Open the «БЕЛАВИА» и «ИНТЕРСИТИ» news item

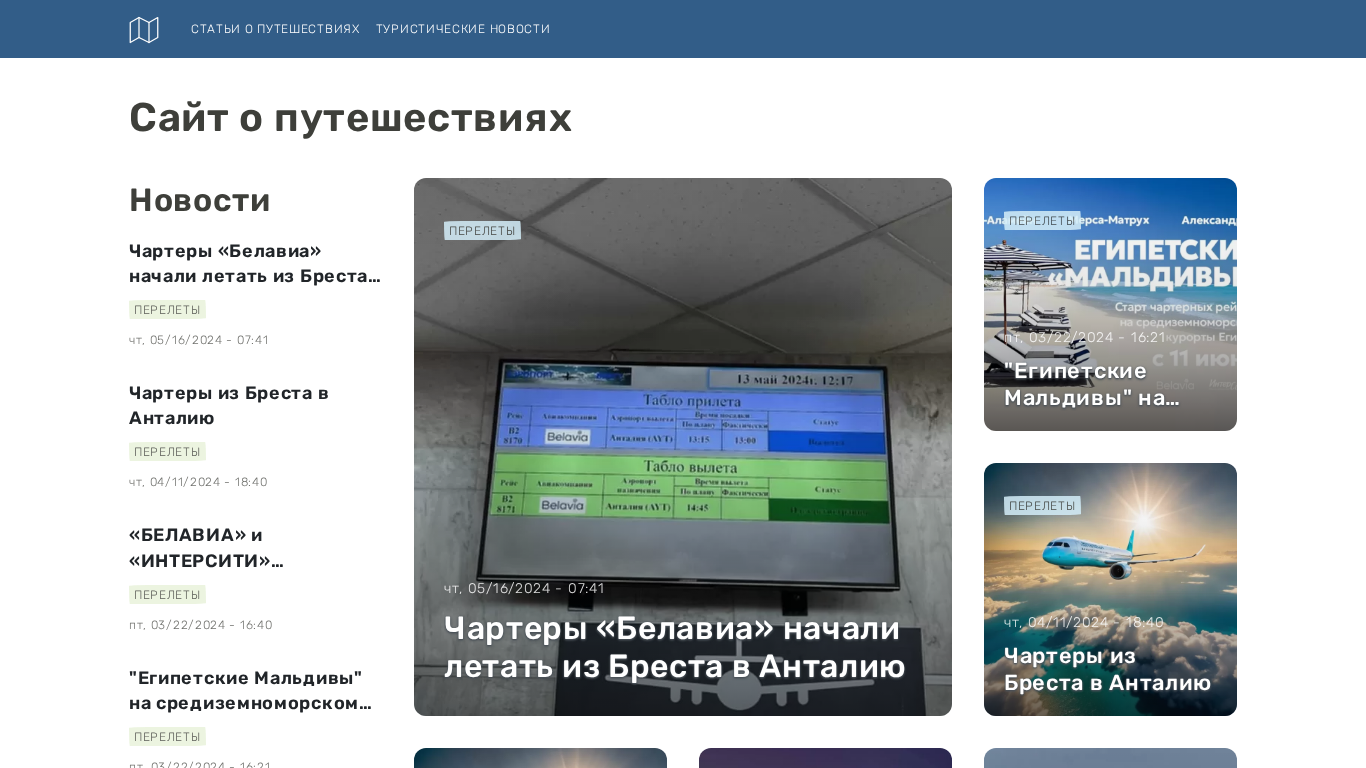coord(206,548)
